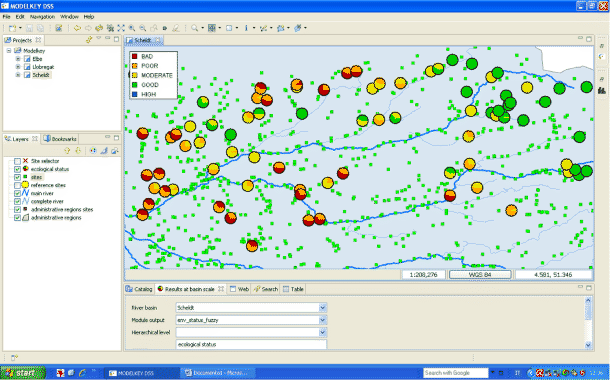Open the Edit menu
The height and width of the screenshot is (380, 610).
(20, 17)
